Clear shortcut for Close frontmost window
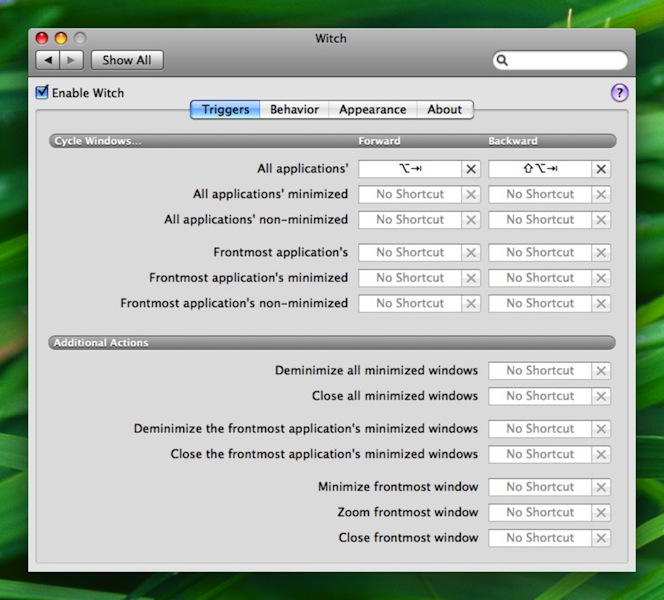Viewport: 664px width, 600px height. pos(601,538)
